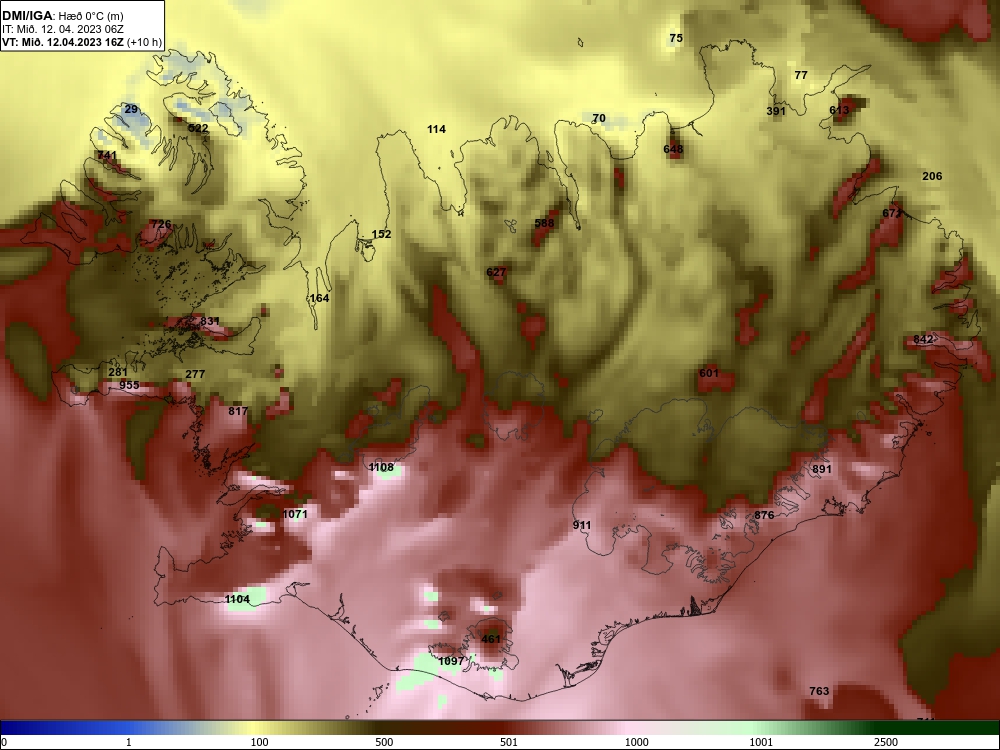Screen dimensions: 1000x750
Task: Click the 1104 value label
Action: pyautogui.click(x=237, y=599)
